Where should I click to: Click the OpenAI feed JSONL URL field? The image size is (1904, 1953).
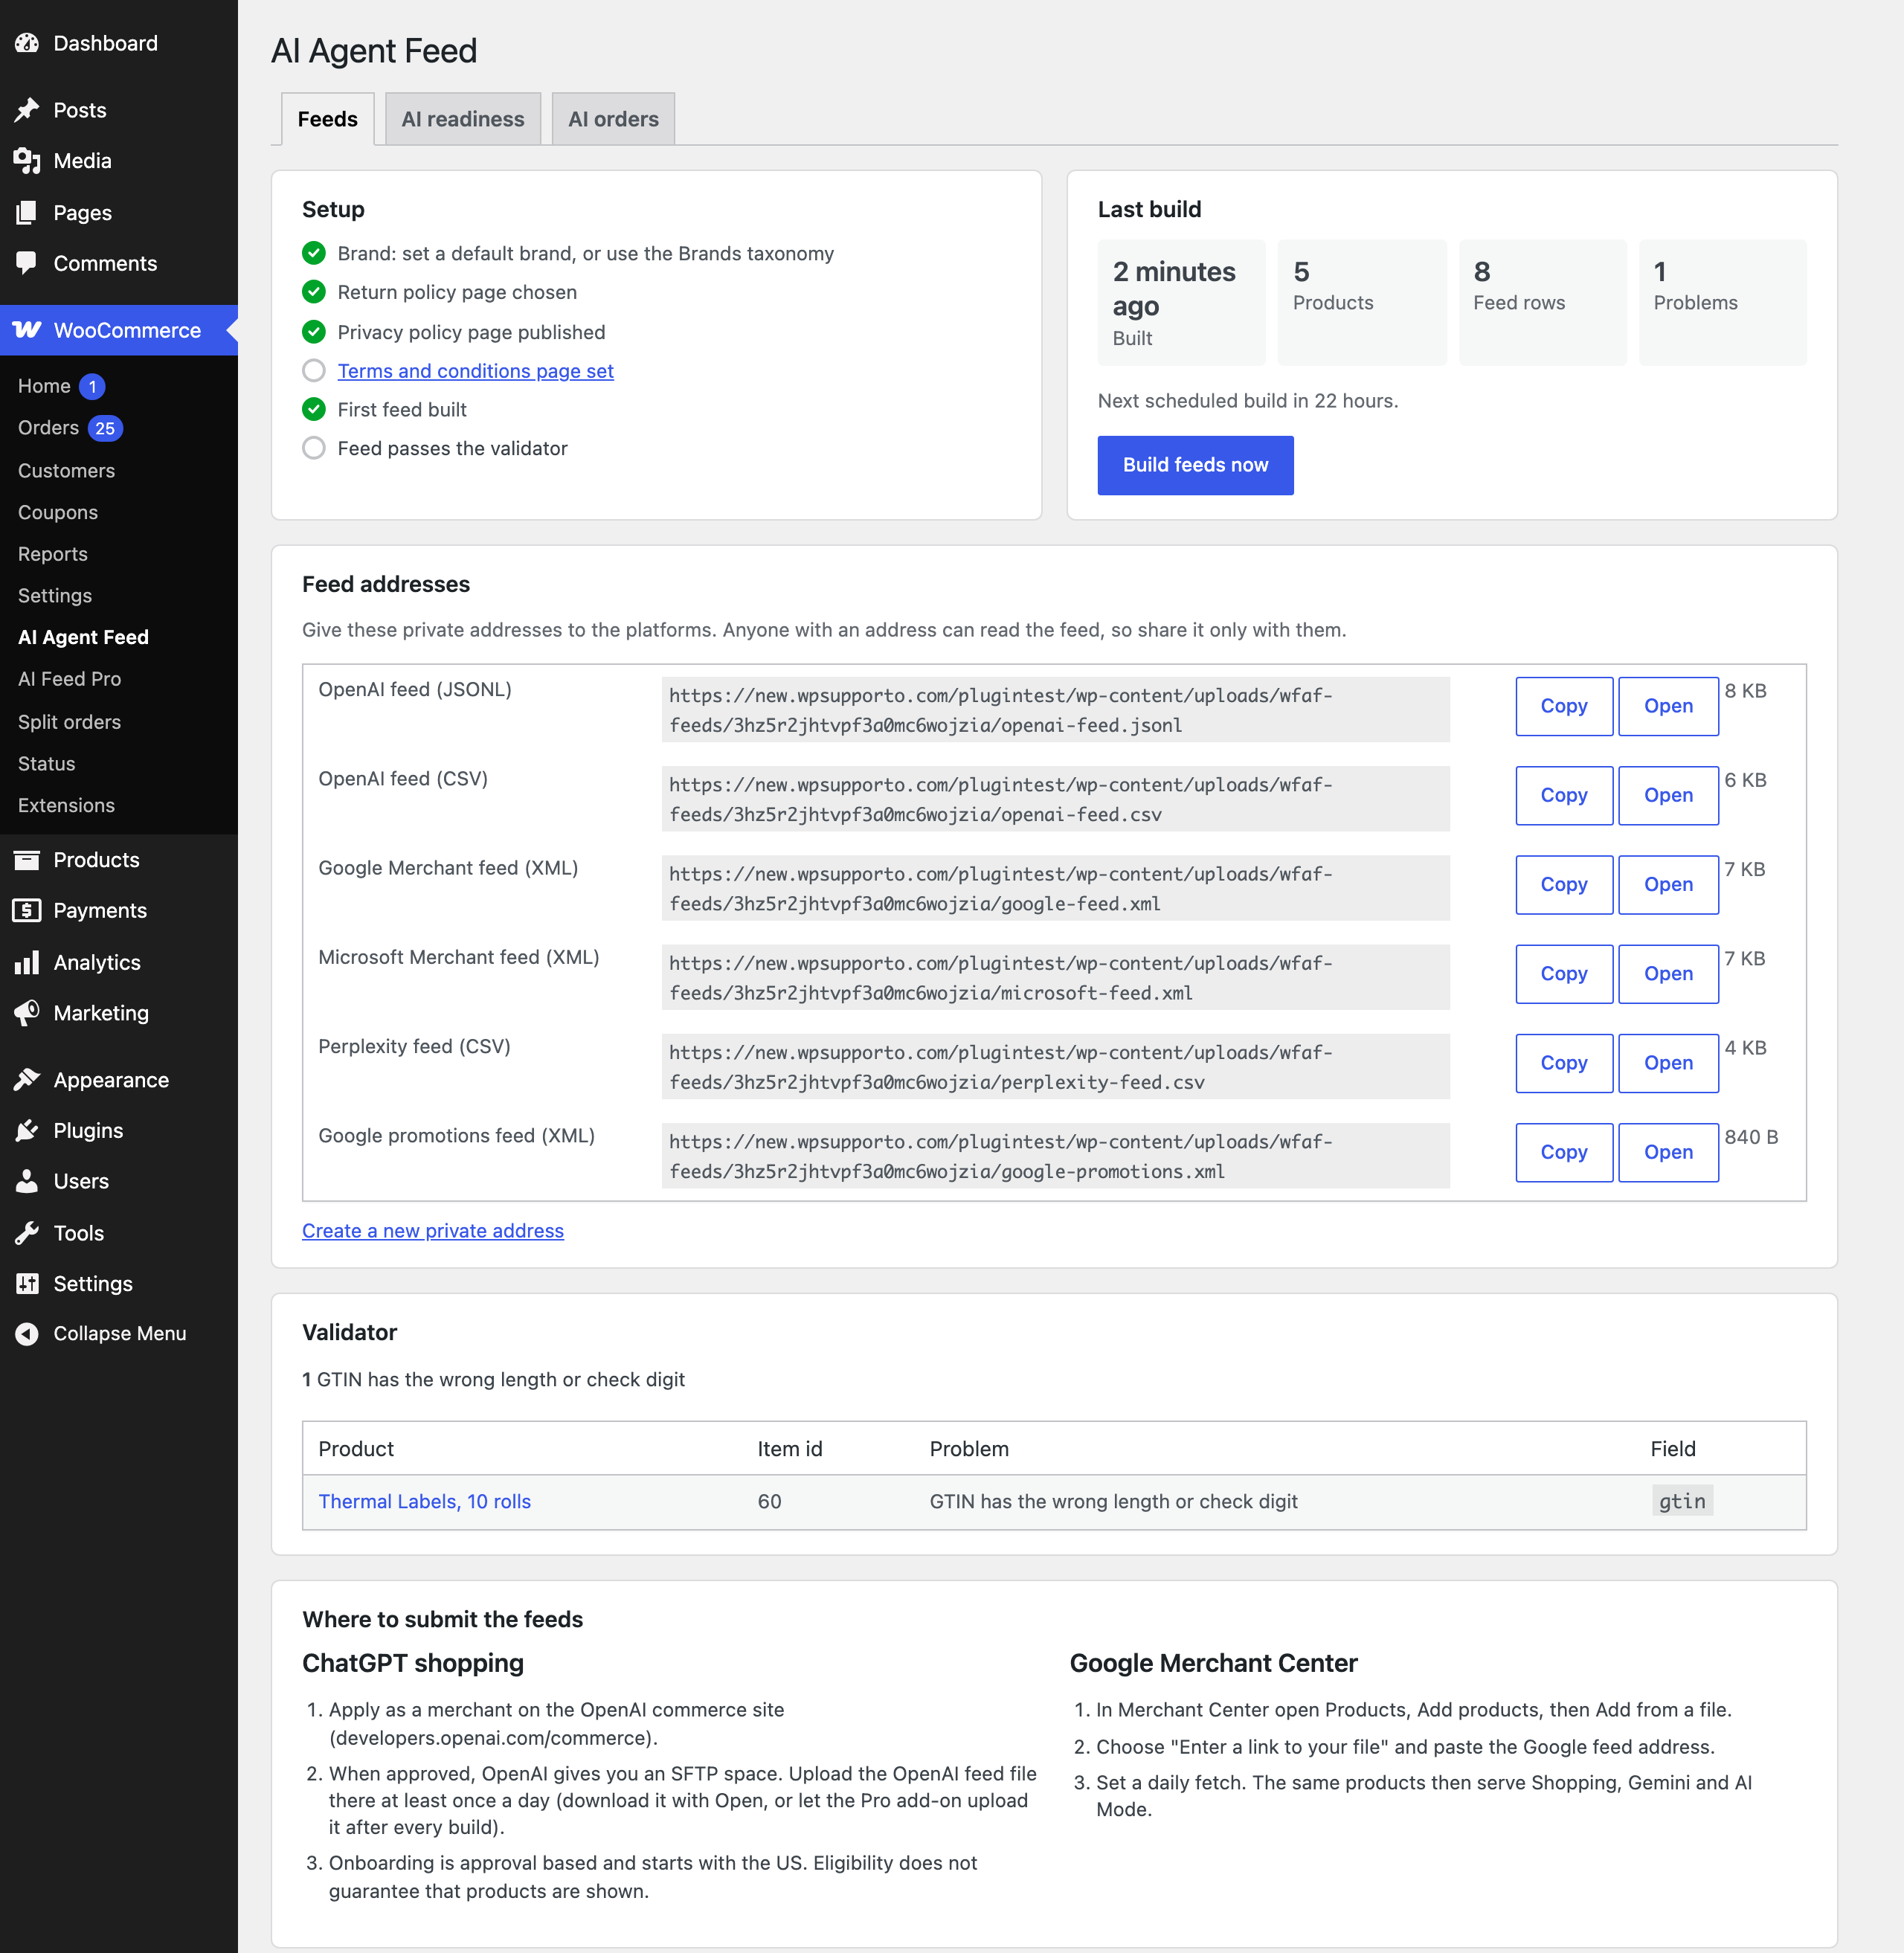[x=1055, y=710]
